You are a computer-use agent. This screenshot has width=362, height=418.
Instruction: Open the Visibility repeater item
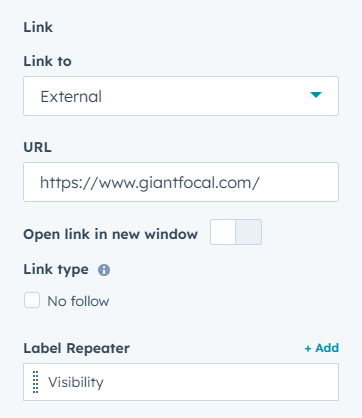coord(181,382)
